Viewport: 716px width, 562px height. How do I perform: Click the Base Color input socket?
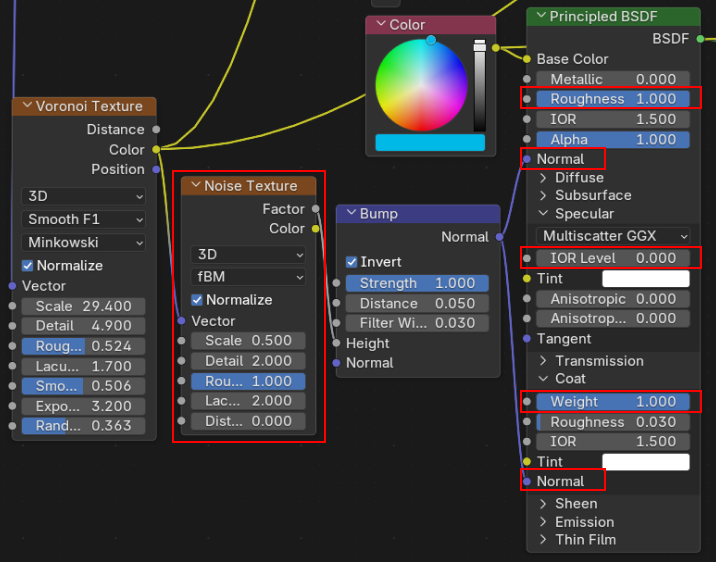point(527,59)
